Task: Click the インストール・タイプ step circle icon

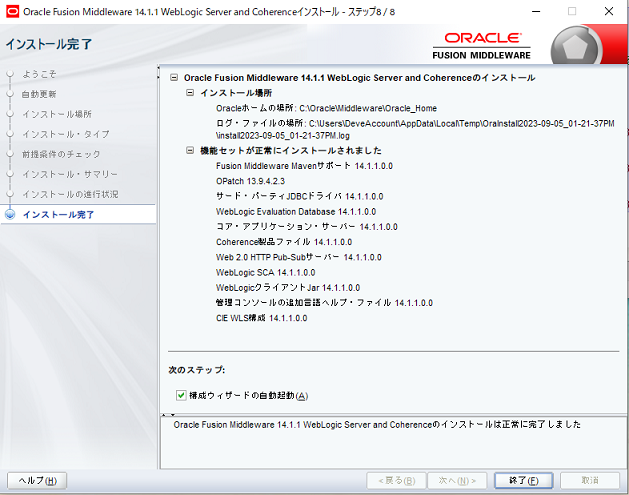Action: (x=10, y=134)
